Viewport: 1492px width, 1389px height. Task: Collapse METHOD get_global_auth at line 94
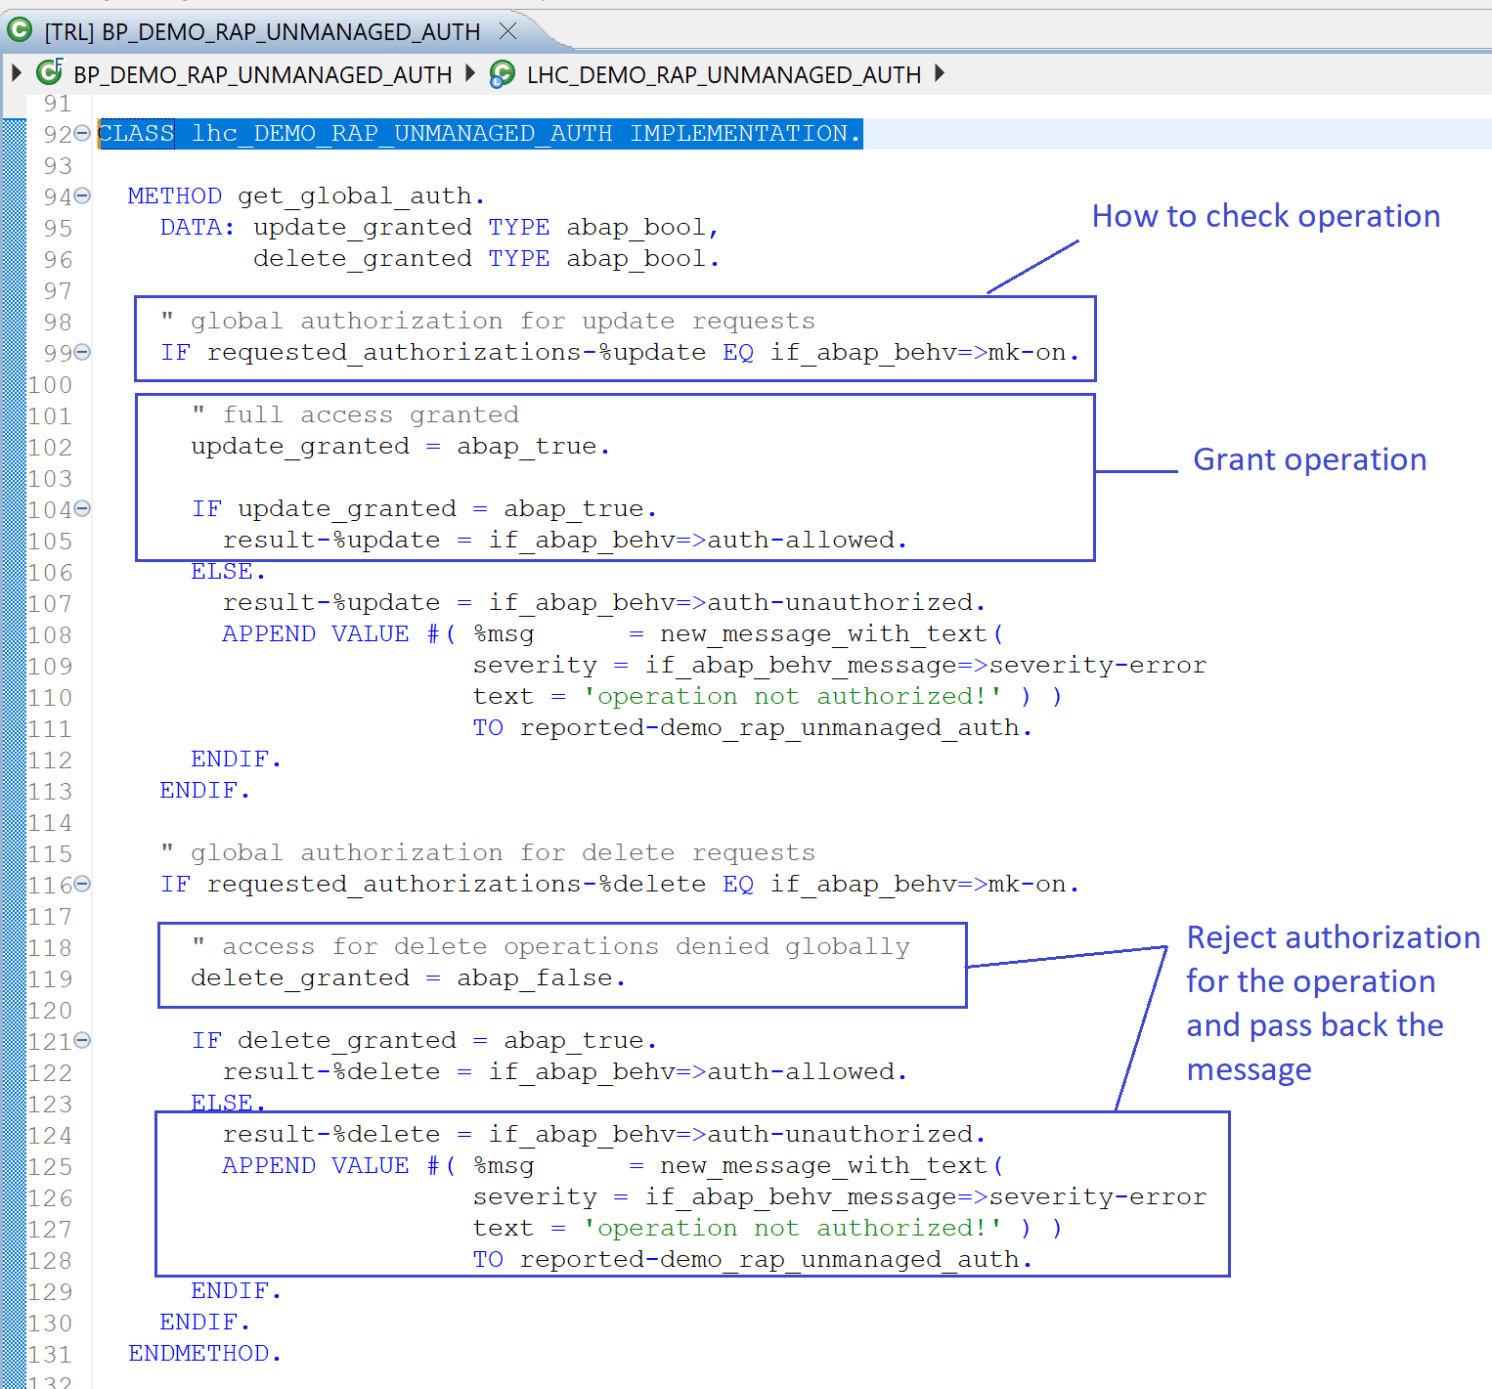coord(83,196)
